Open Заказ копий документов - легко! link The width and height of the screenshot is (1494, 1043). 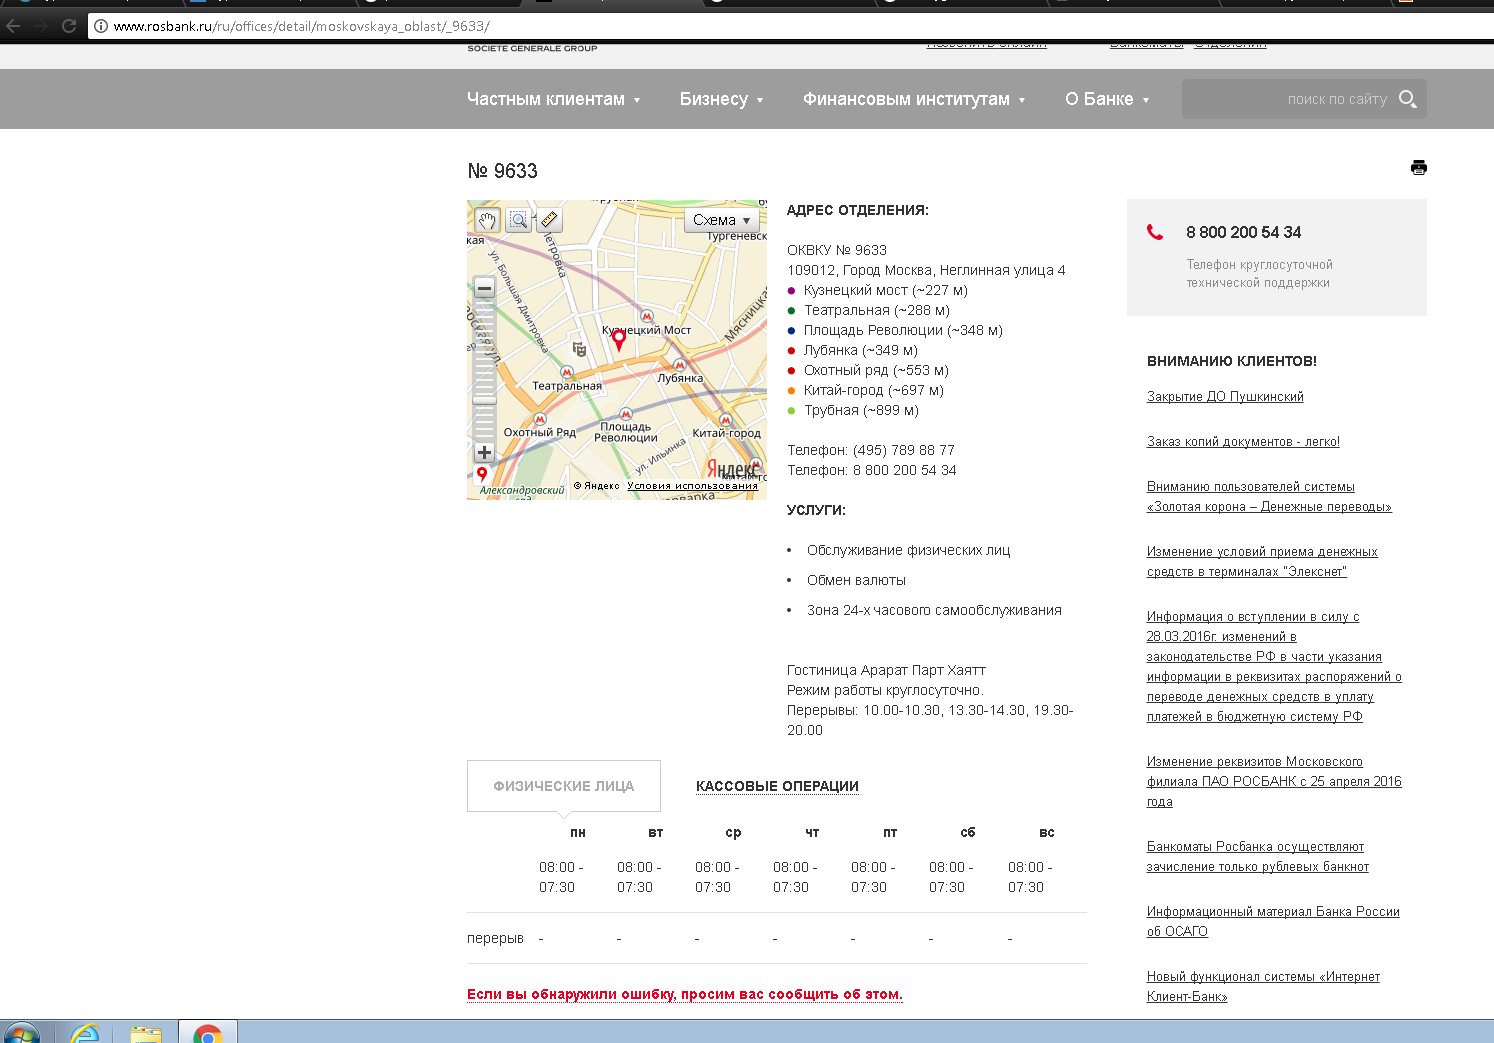point(1243,442)
